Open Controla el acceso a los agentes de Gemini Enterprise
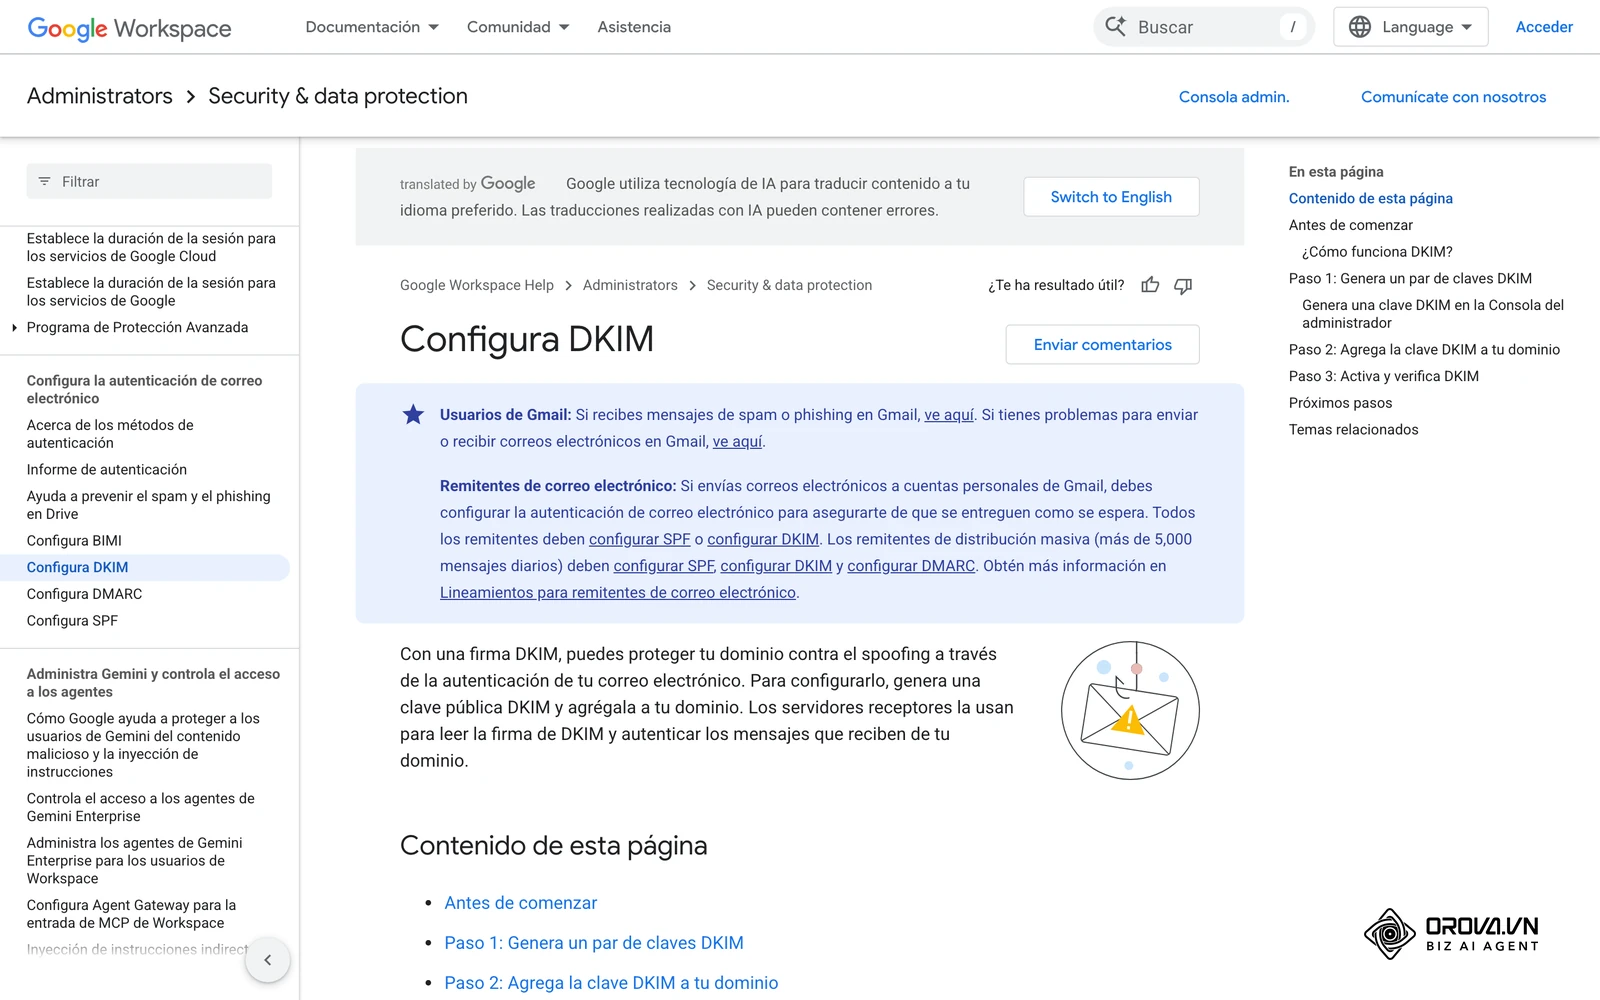This screenshot has height=1000, width=1600. coord(141,807)
